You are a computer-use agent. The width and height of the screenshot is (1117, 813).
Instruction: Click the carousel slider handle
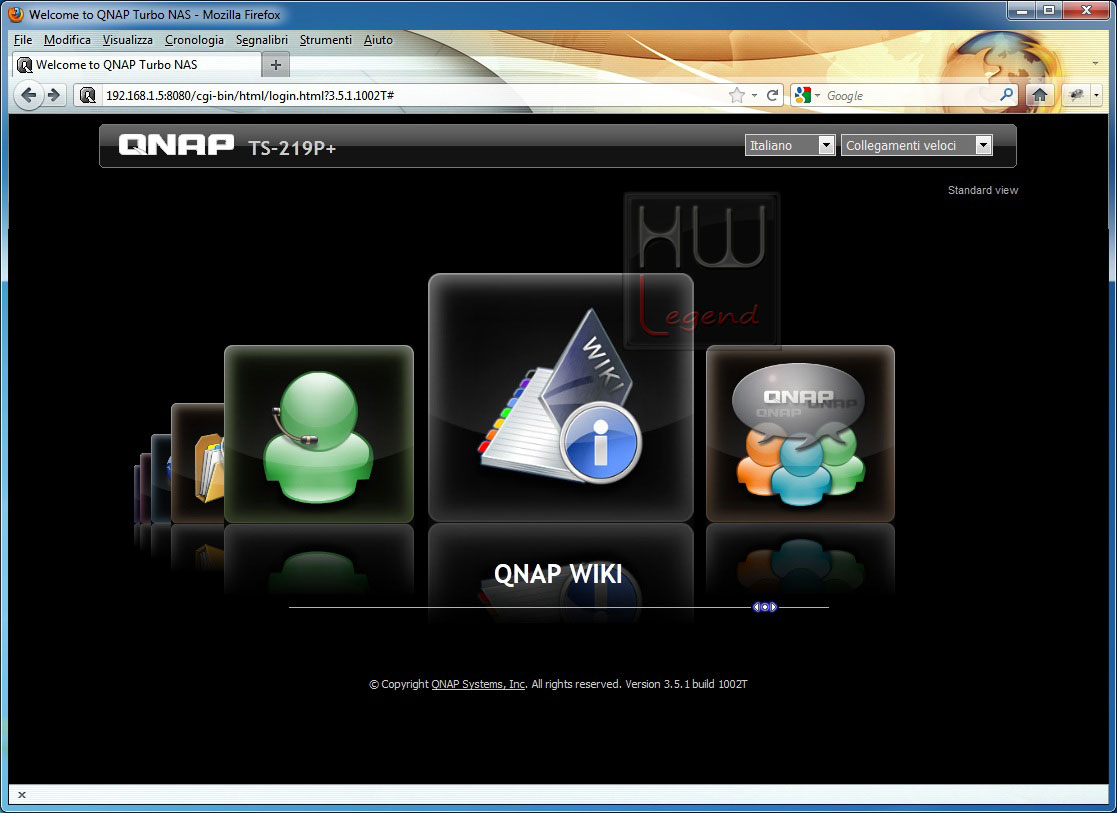pos(764,607)
